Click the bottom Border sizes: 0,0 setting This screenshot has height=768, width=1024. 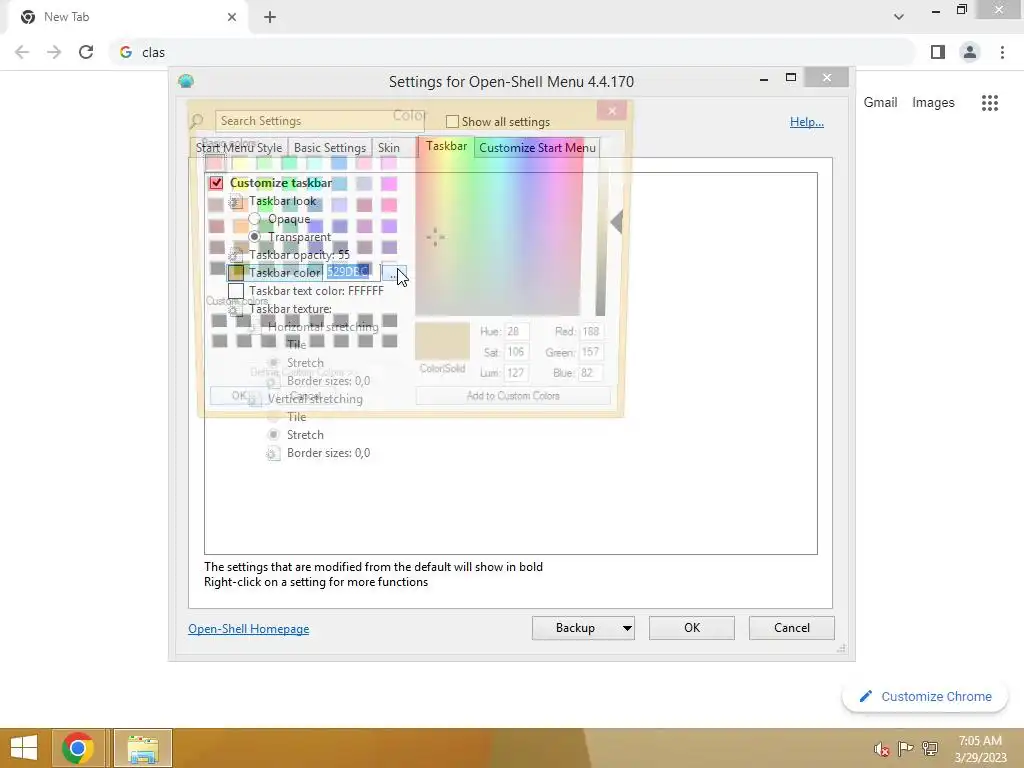pos(328,453)
